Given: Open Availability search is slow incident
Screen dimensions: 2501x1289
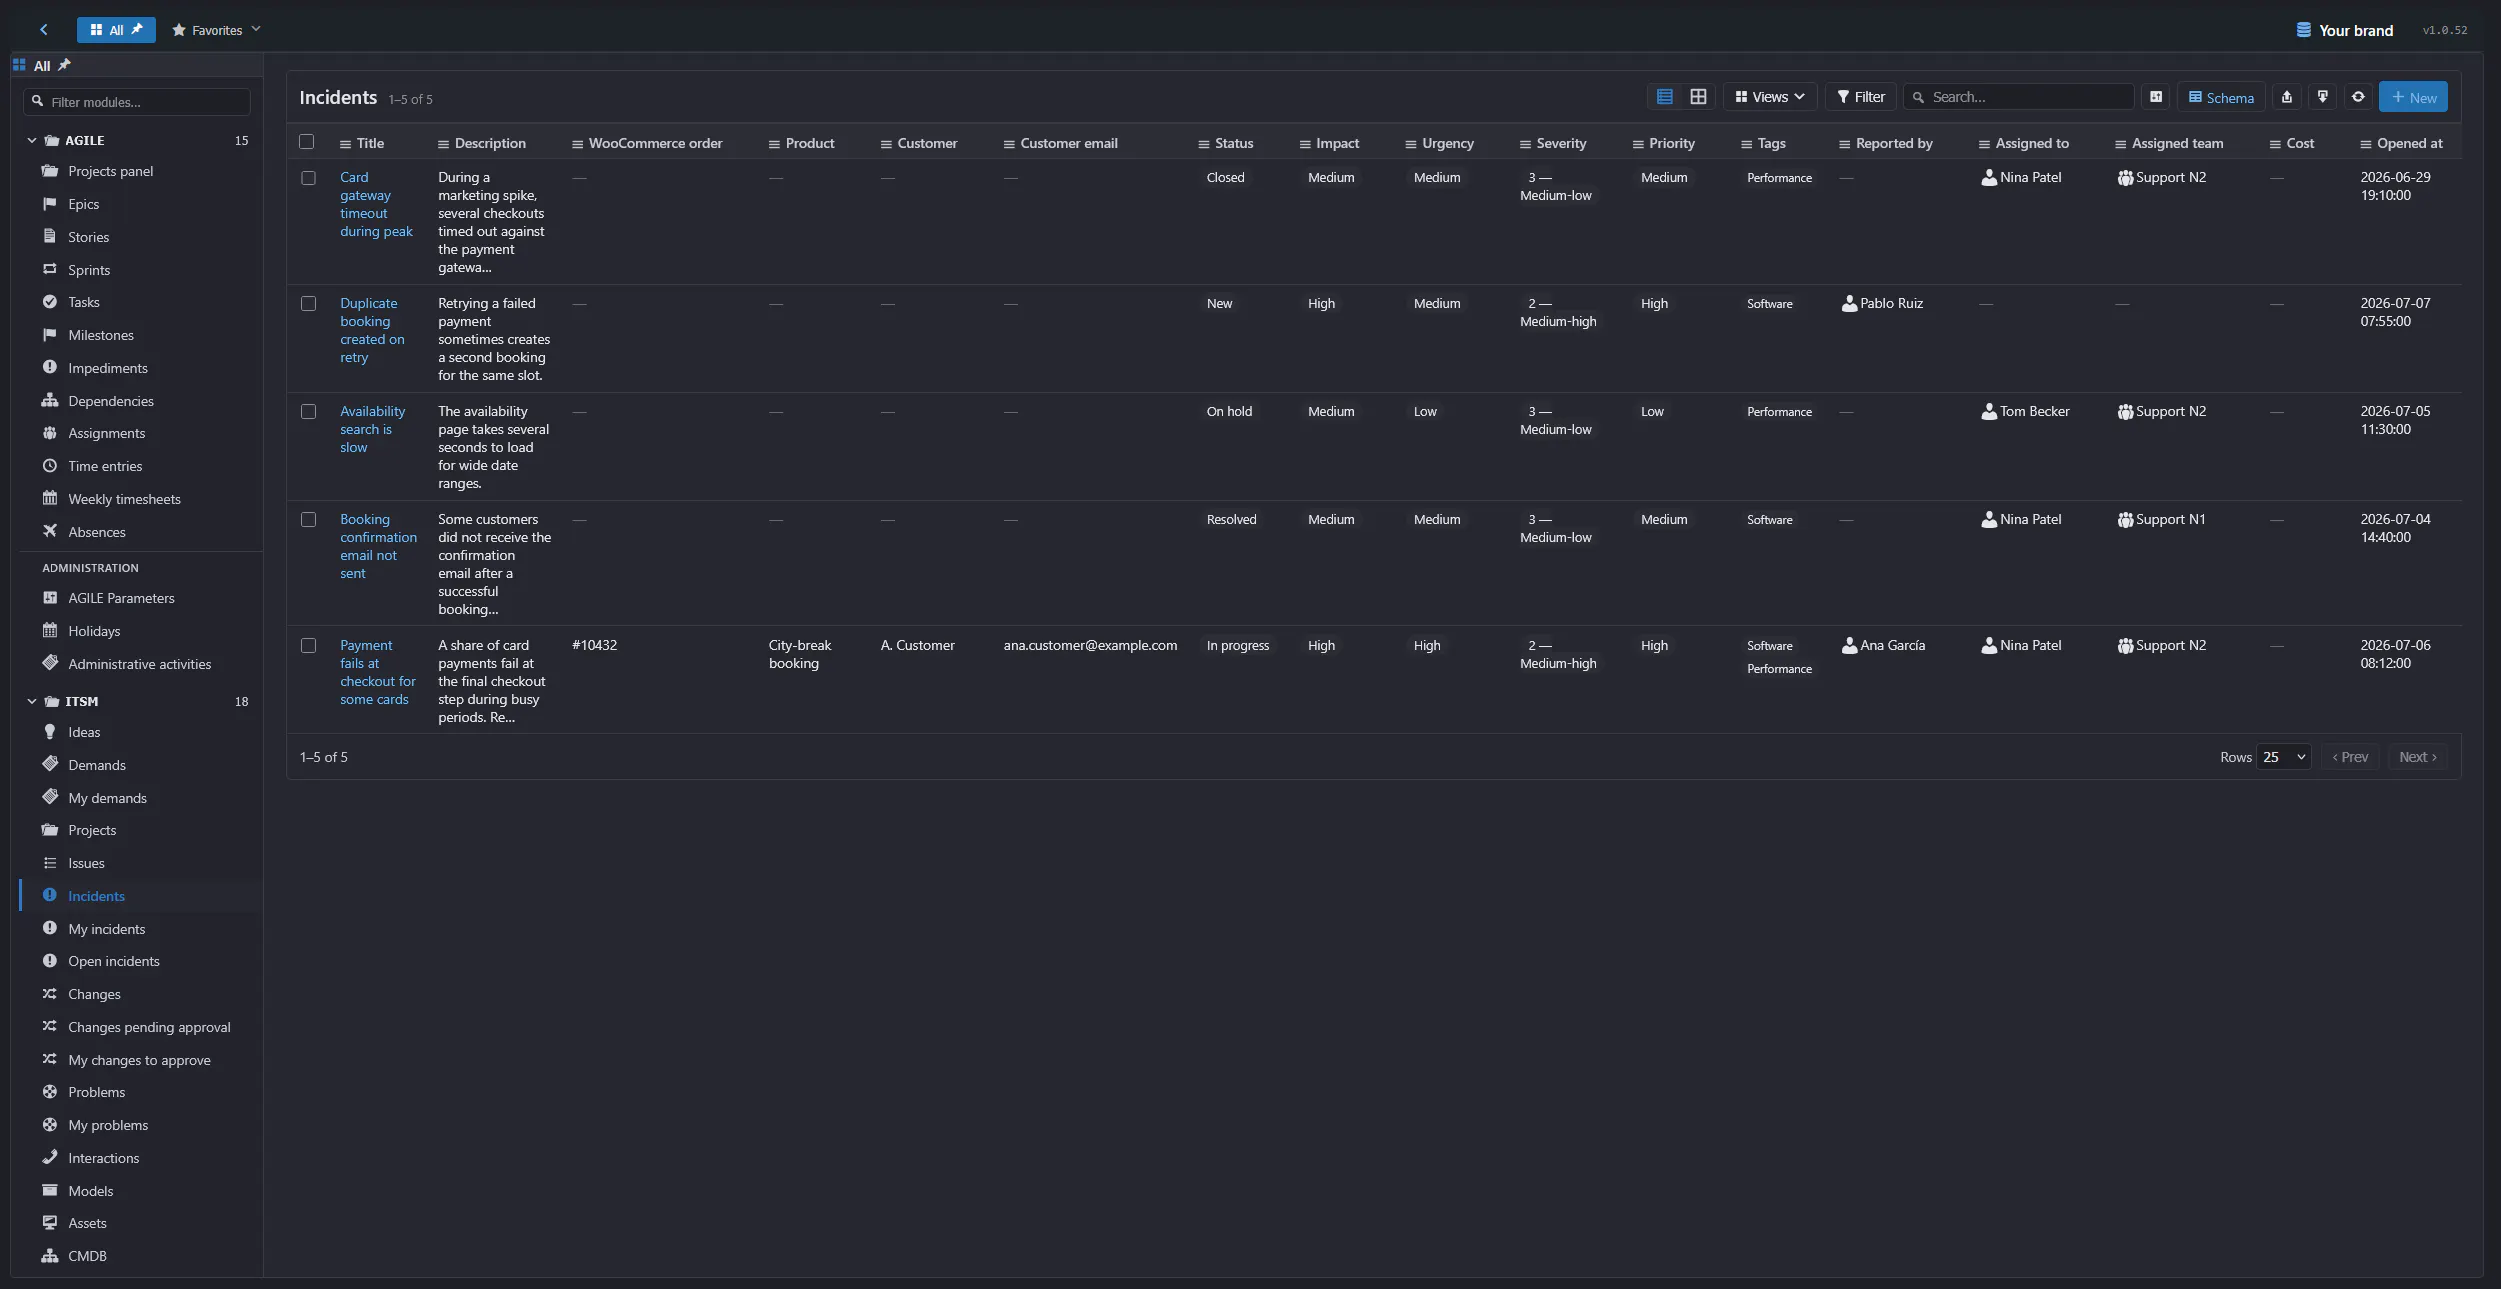Looking at the screenshot, I should point(372,429).
